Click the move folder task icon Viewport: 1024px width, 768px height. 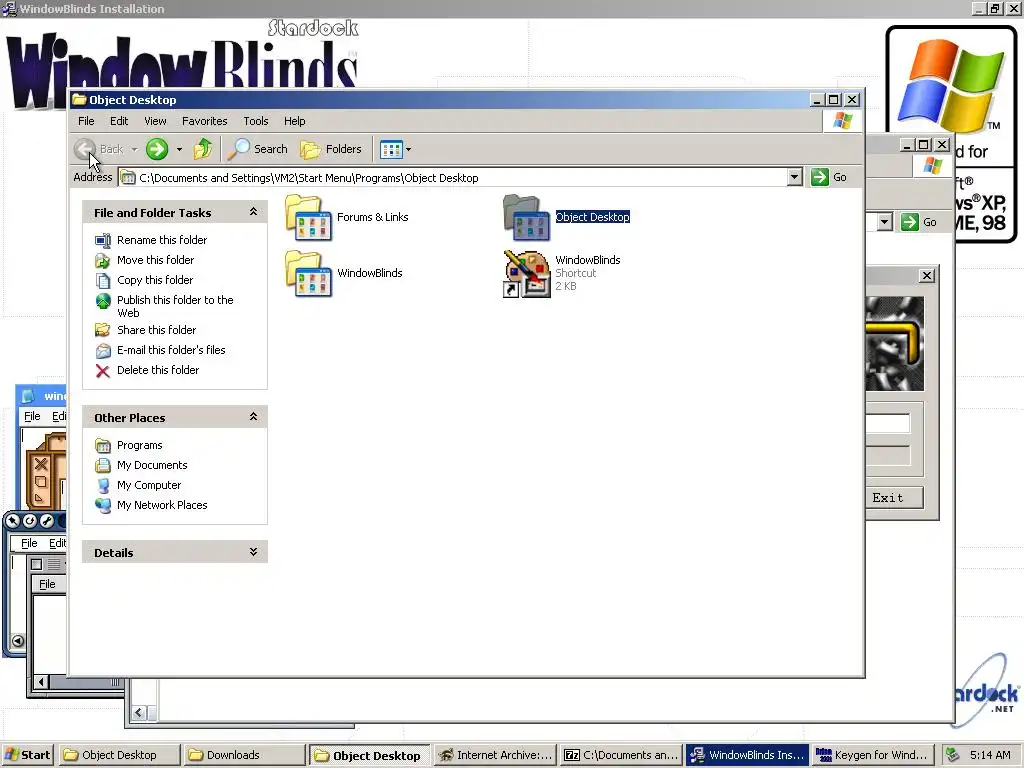(103, 261)
